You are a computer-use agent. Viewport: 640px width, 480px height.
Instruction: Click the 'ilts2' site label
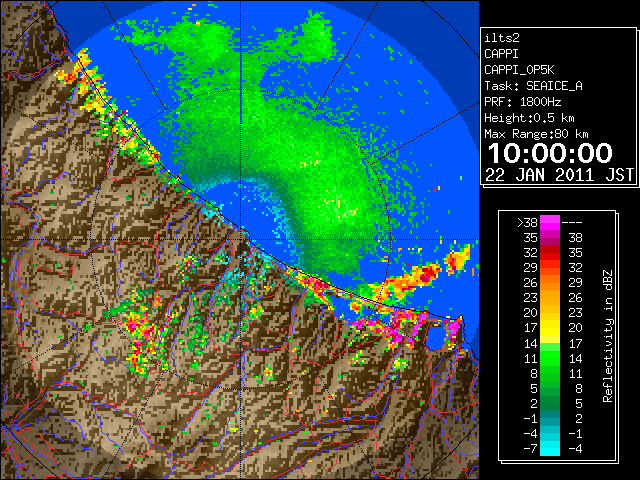point(502,38)
